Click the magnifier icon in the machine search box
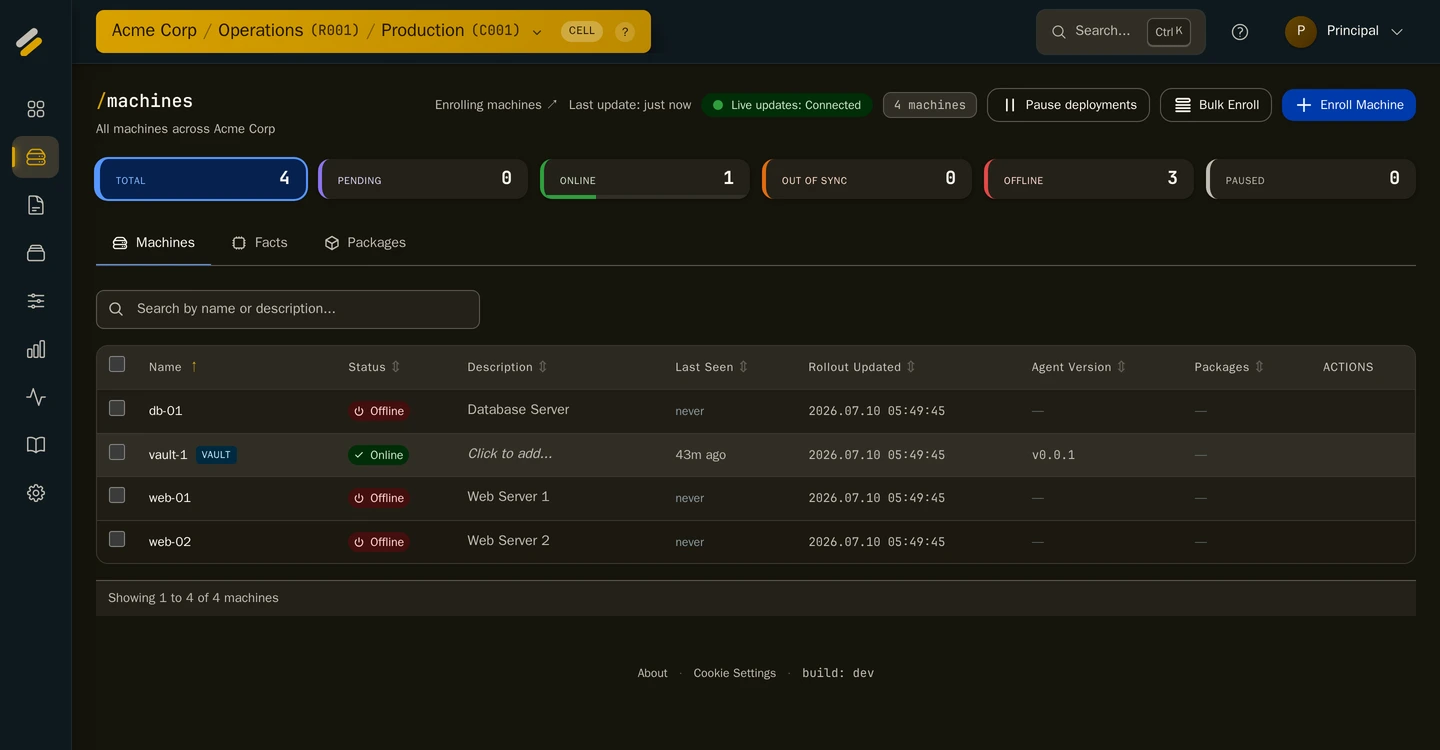The height and width of the screenshot is (750, 1440). (116, 309)
